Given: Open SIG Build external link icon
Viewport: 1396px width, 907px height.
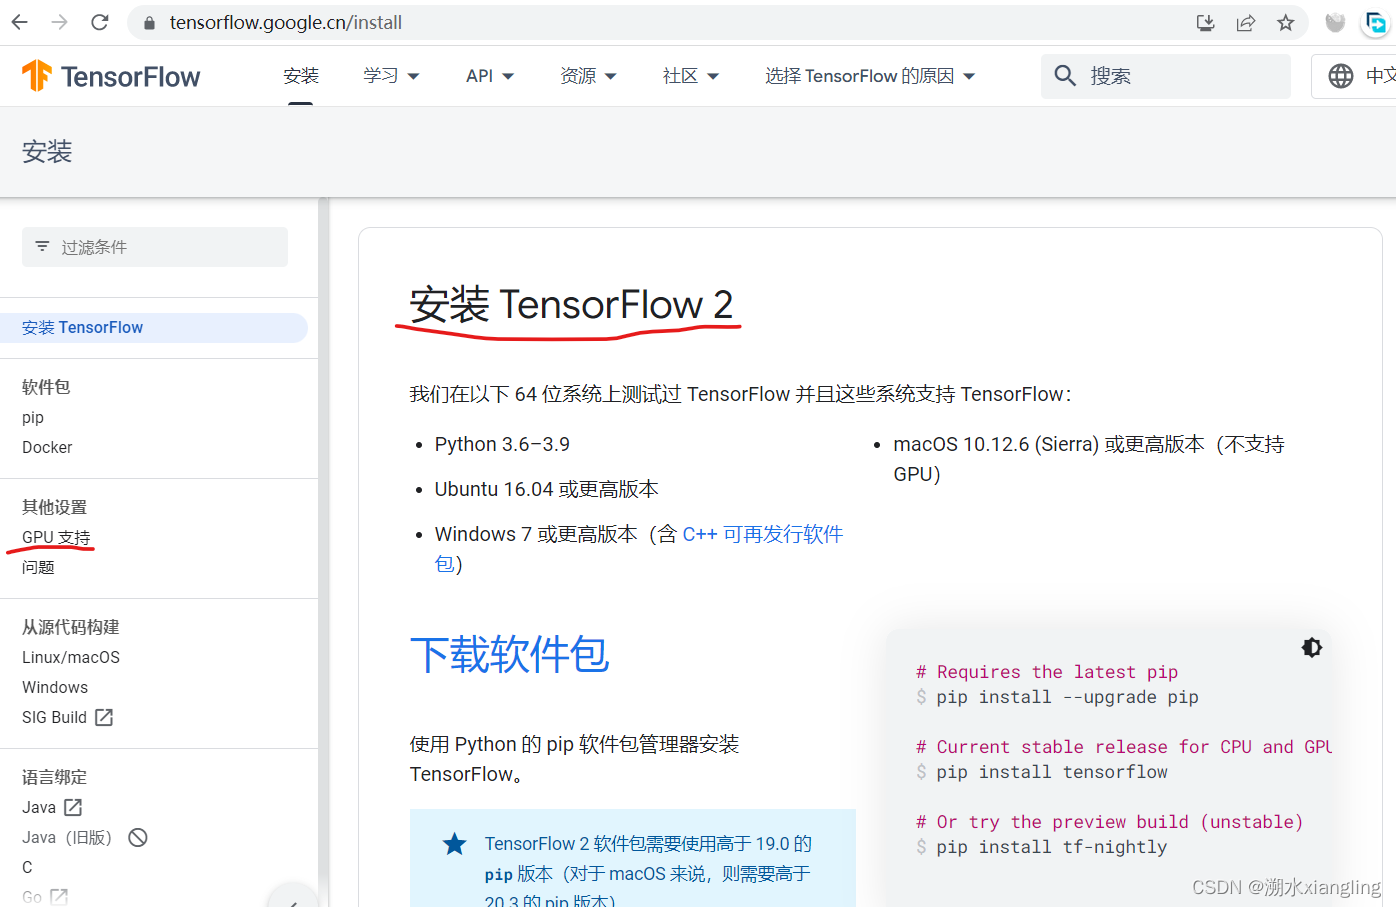Looking at the screenshot, I should tap(104, 717).
